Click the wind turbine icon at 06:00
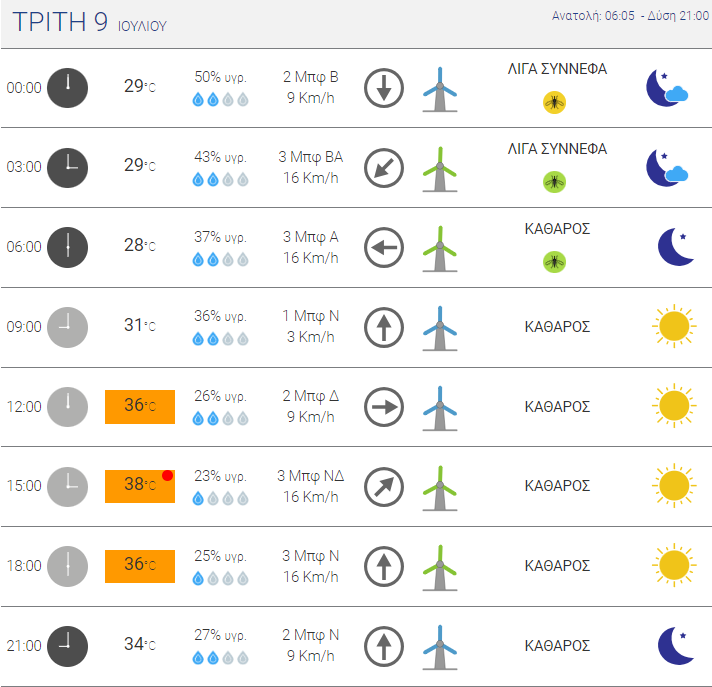The width and height of the screenshot is (712, 687). (x=440, y=248)
